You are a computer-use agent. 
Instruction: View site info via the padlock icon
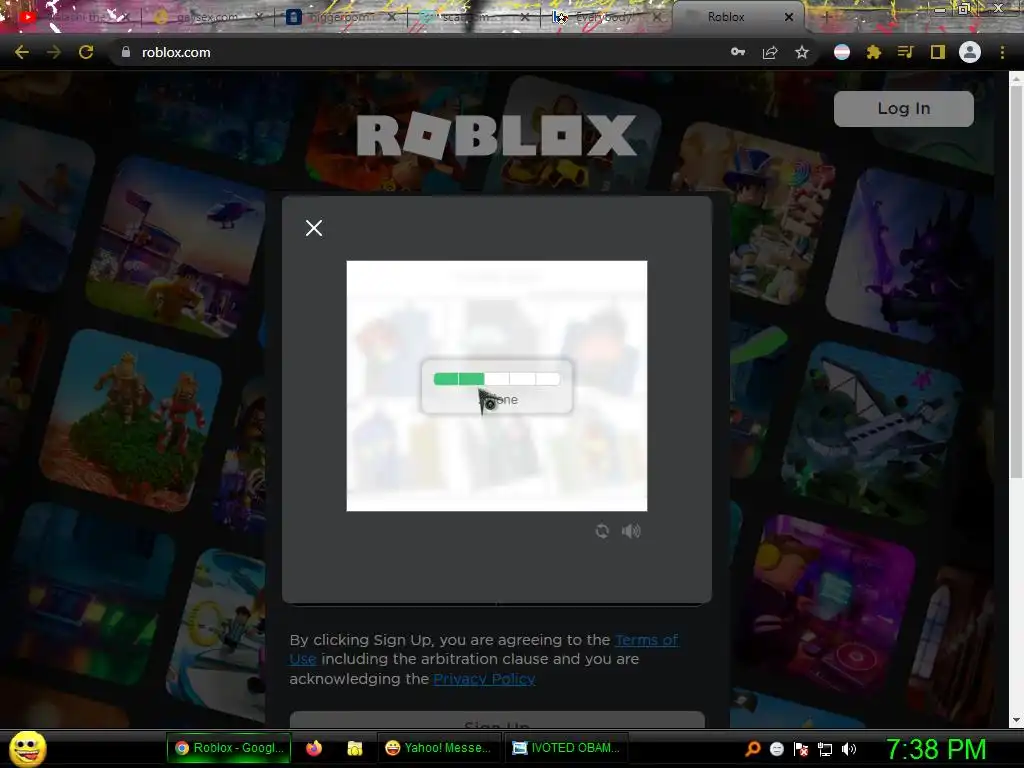tap(126, 52)
